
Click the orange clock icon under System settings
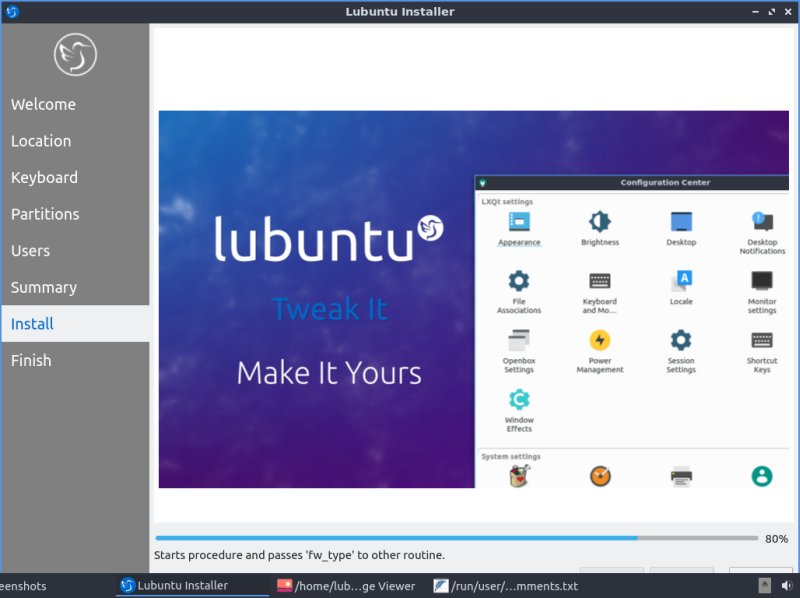point(600,477)
